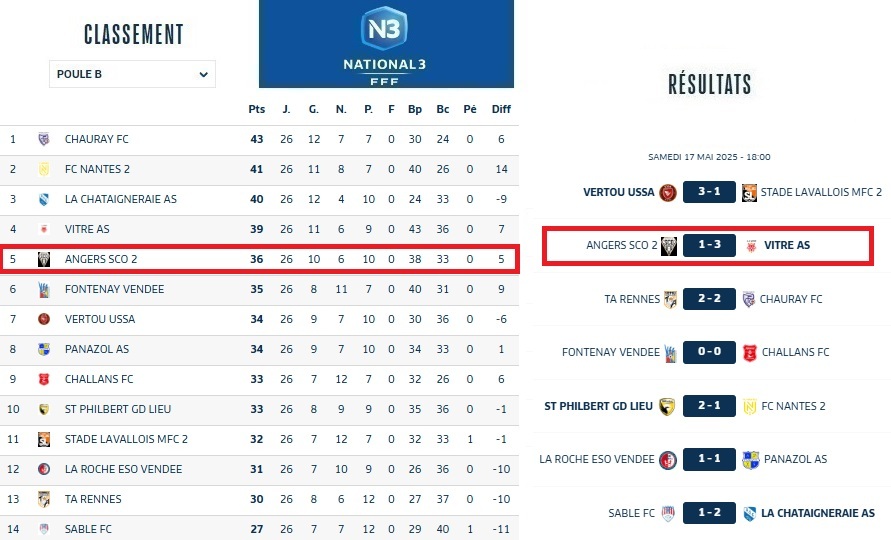
Task: Click the Classement heading
Action: point(133,34)
